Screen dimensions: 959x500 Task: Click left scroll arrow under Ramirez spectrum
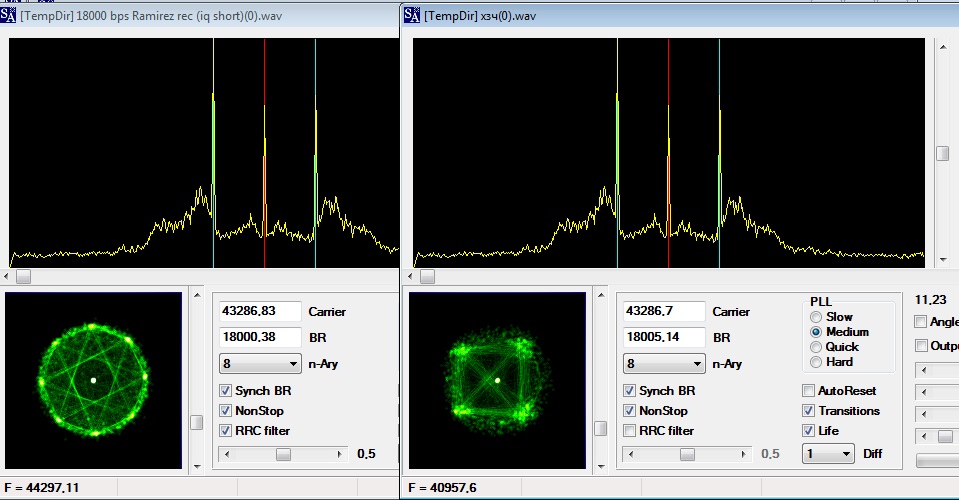[x=6, y=277]
